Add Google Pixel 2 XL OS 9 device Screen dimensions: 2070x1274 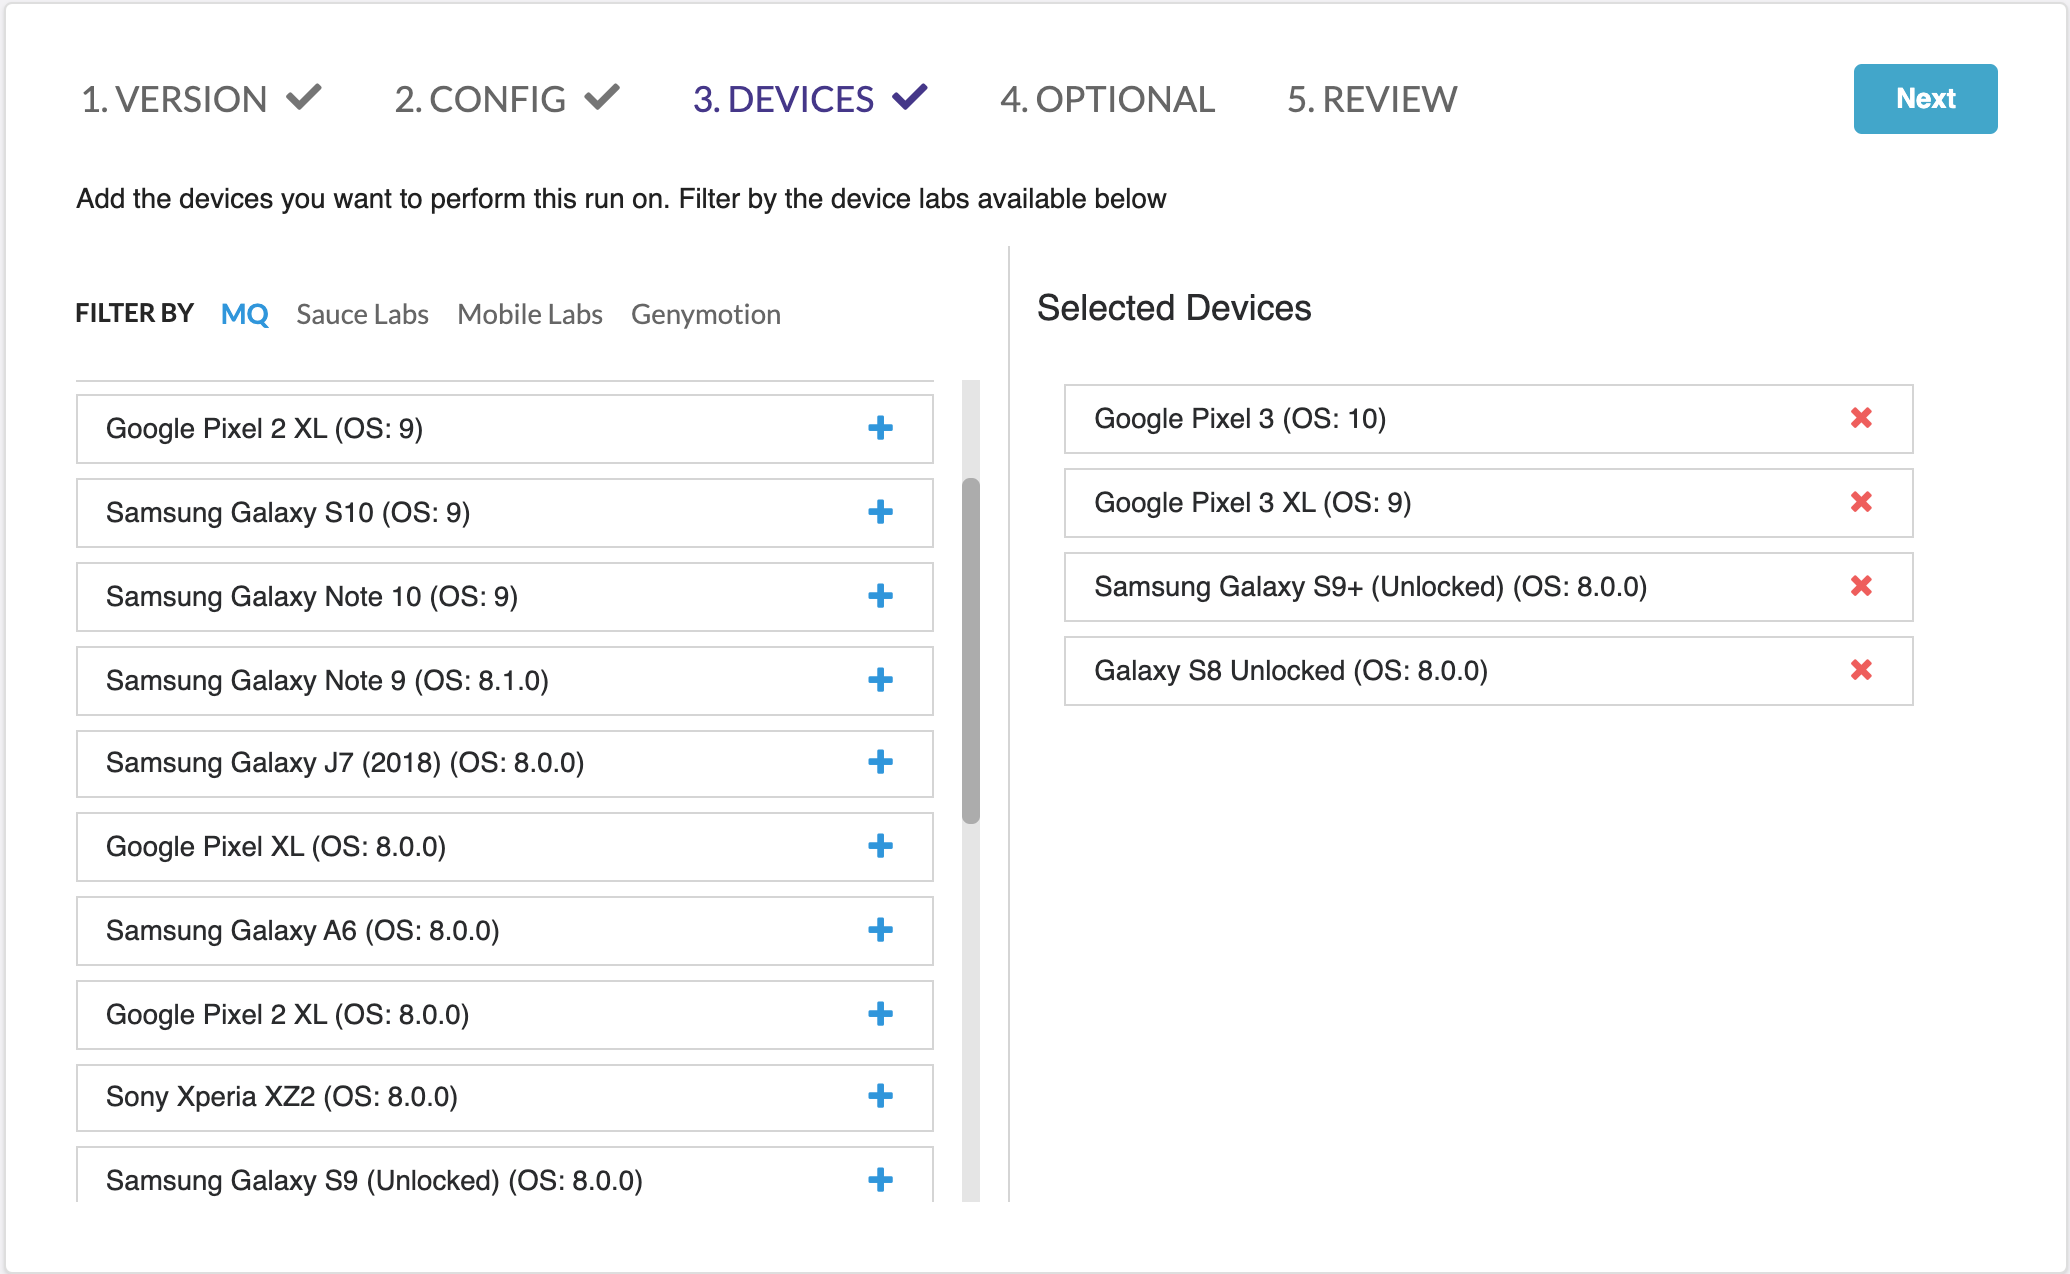[880, 428]
